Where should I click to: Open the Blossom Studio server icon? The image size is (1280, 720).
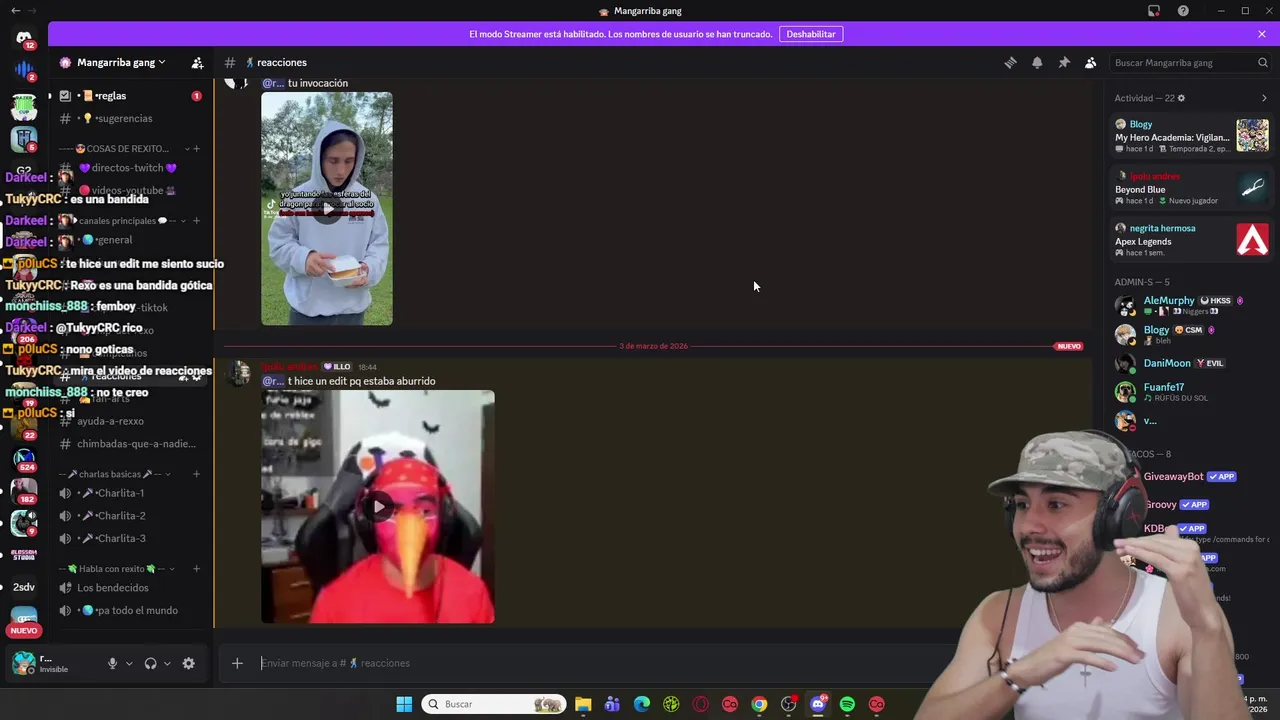coord(24,555)
